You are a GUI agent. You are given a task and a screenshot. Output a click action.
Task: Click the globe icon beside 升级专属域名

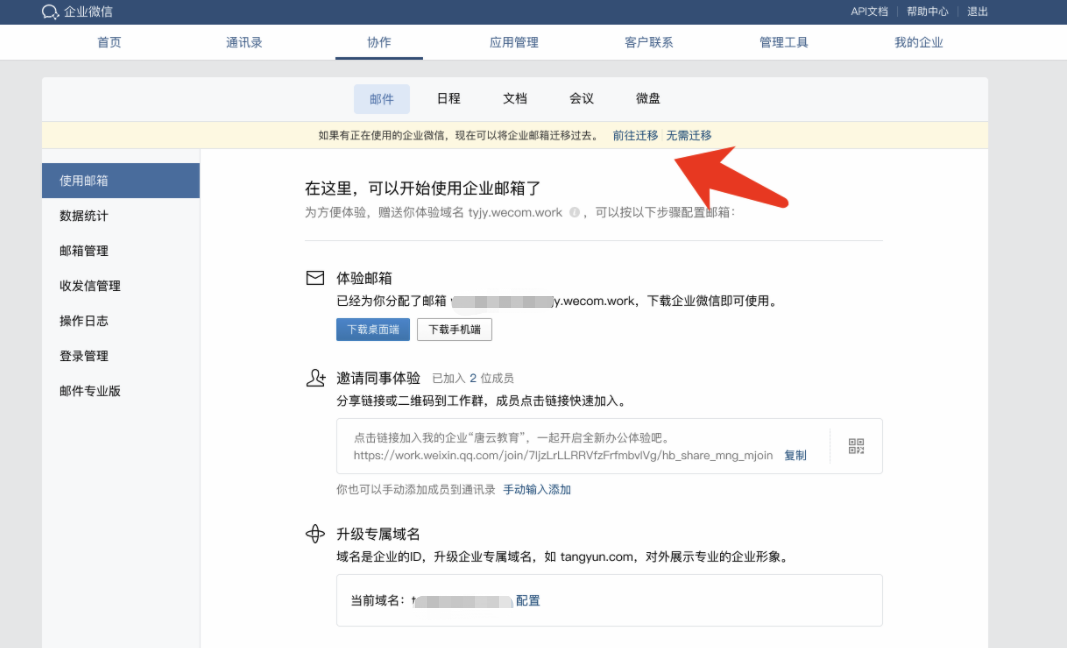click(x=315, y=534)
